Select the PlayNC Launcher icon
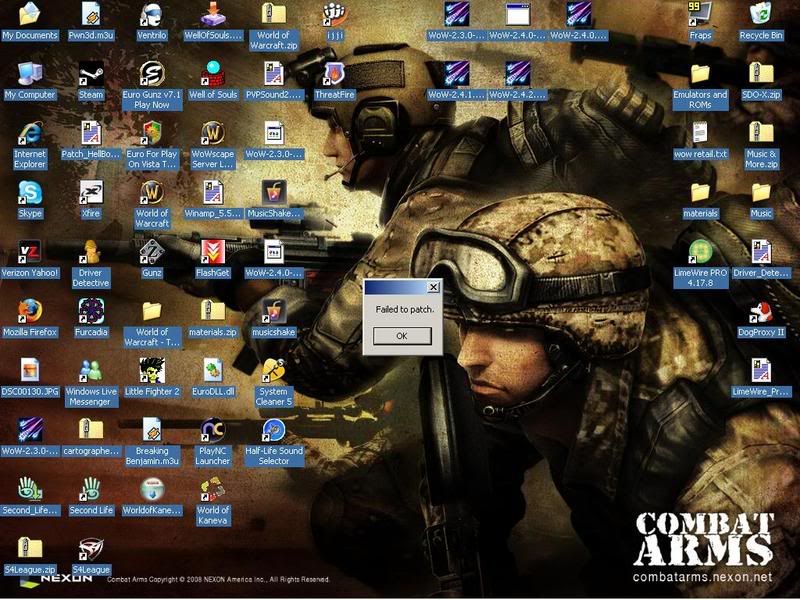This screenshot has height=600, width=800. click(213, 430)
